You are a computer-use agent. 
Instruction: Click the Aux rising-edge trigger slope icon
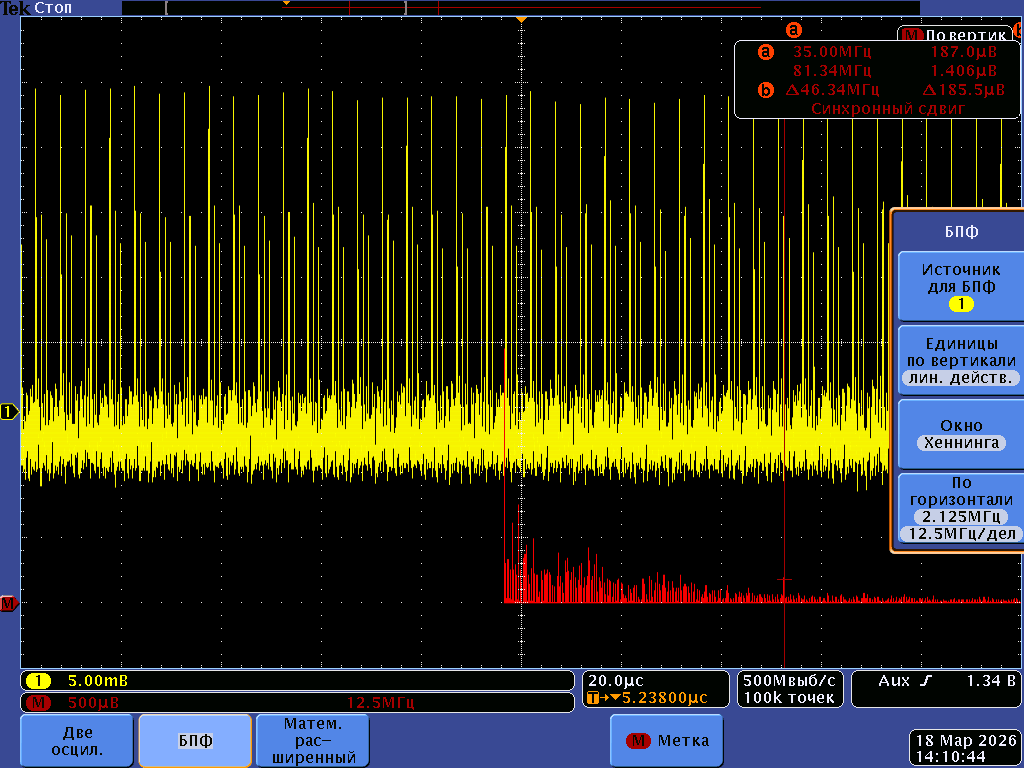click(x=925, y=681)
